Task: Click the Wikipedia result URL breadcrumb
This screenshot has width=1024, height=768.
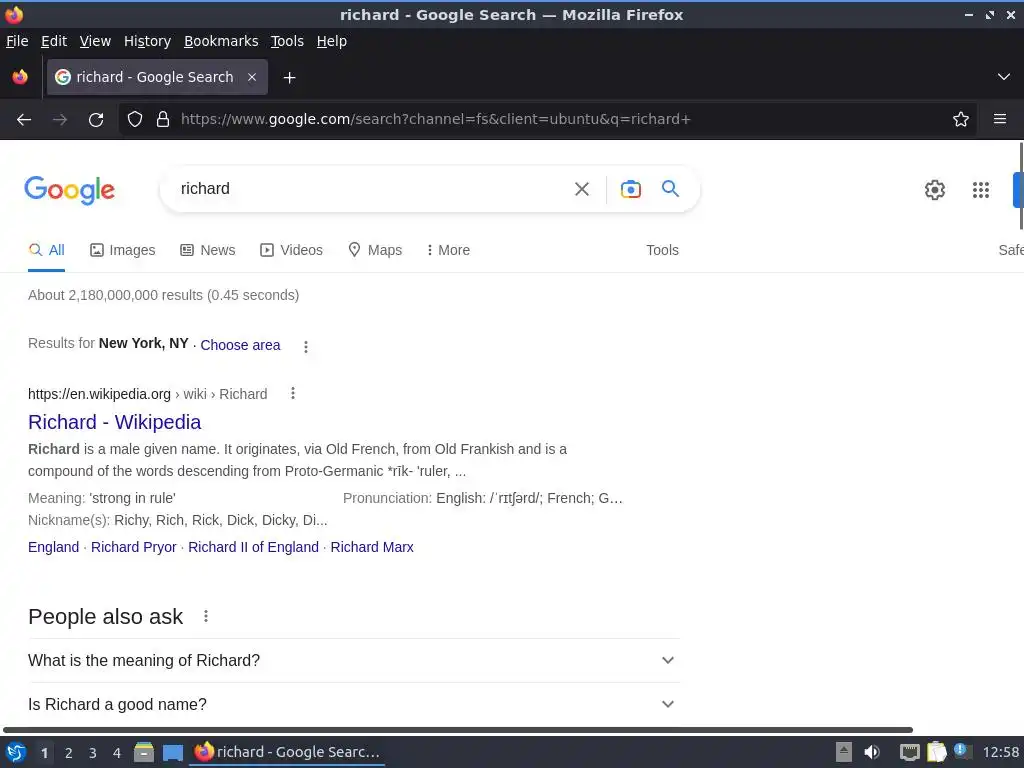Action: pos(148,394)
